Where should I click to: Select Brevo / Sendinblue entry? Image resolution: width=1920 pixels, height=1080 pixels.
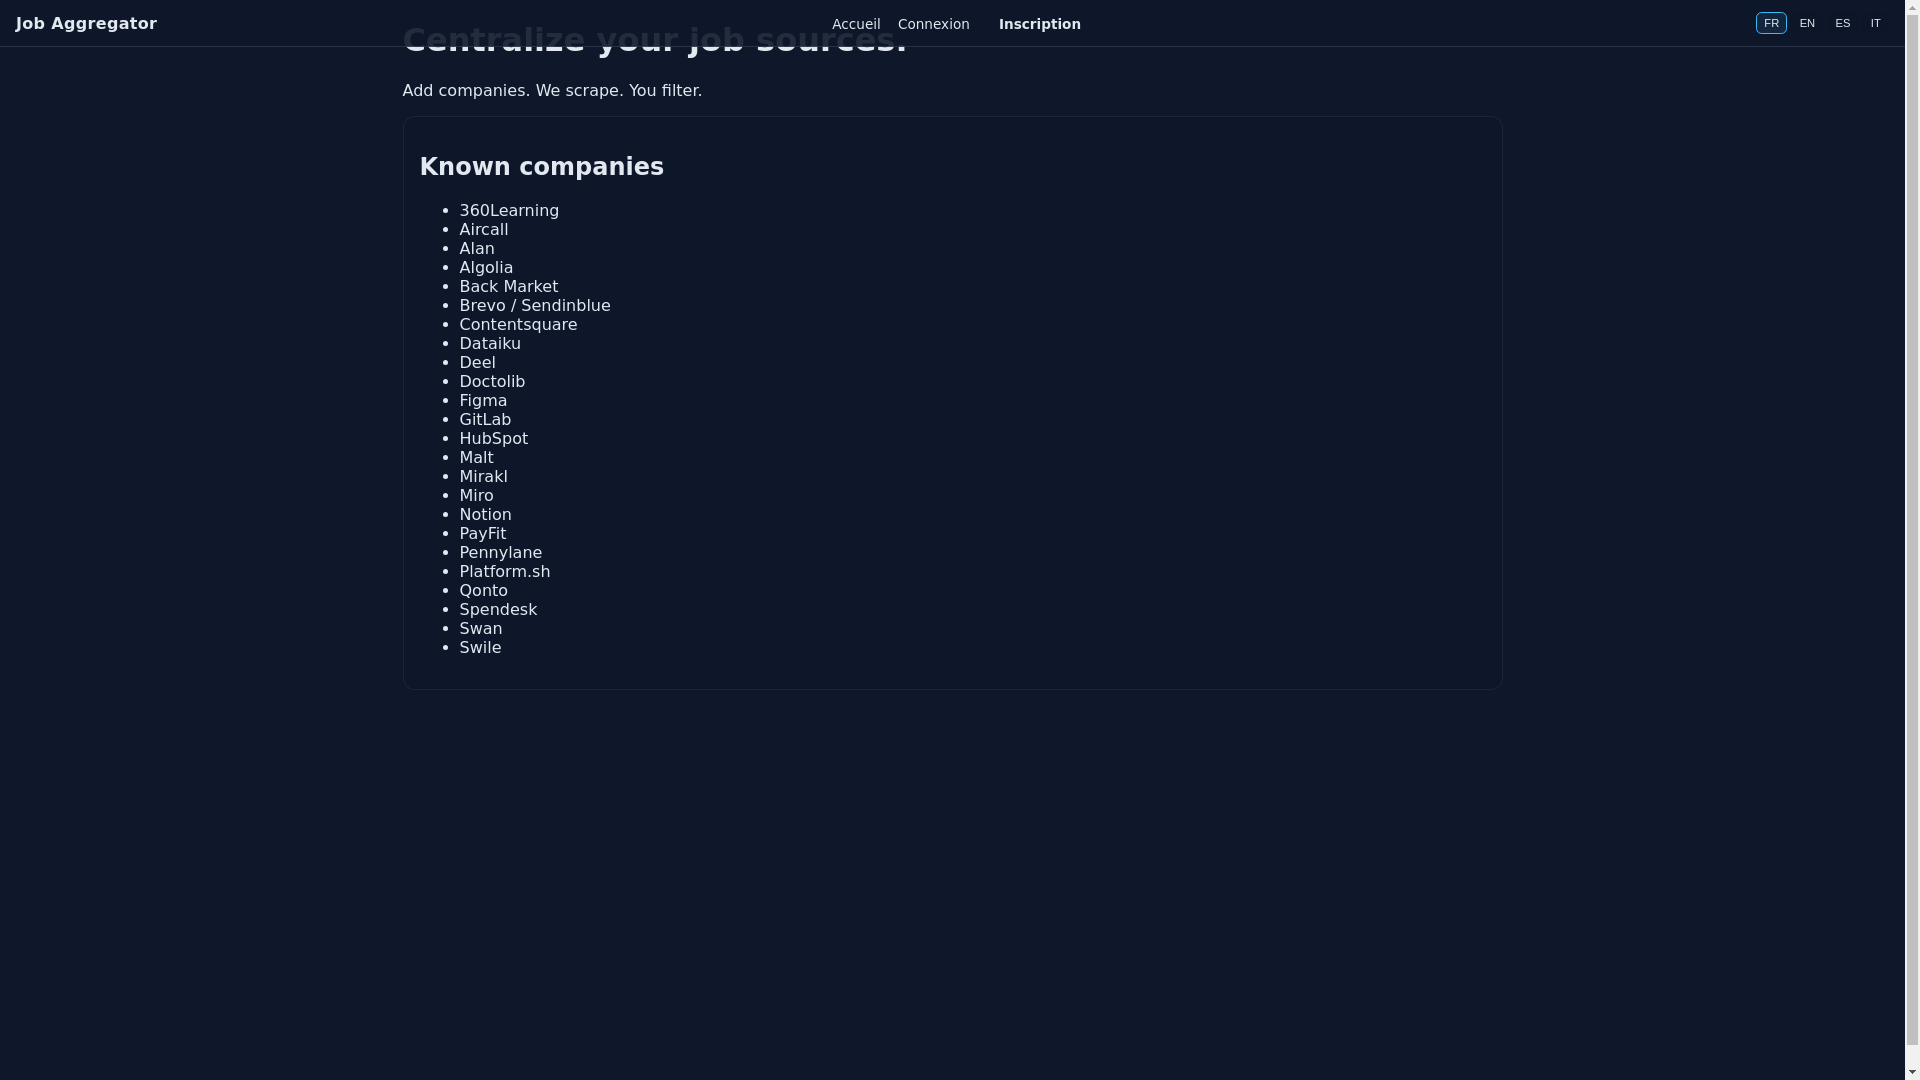pos(535,306)
